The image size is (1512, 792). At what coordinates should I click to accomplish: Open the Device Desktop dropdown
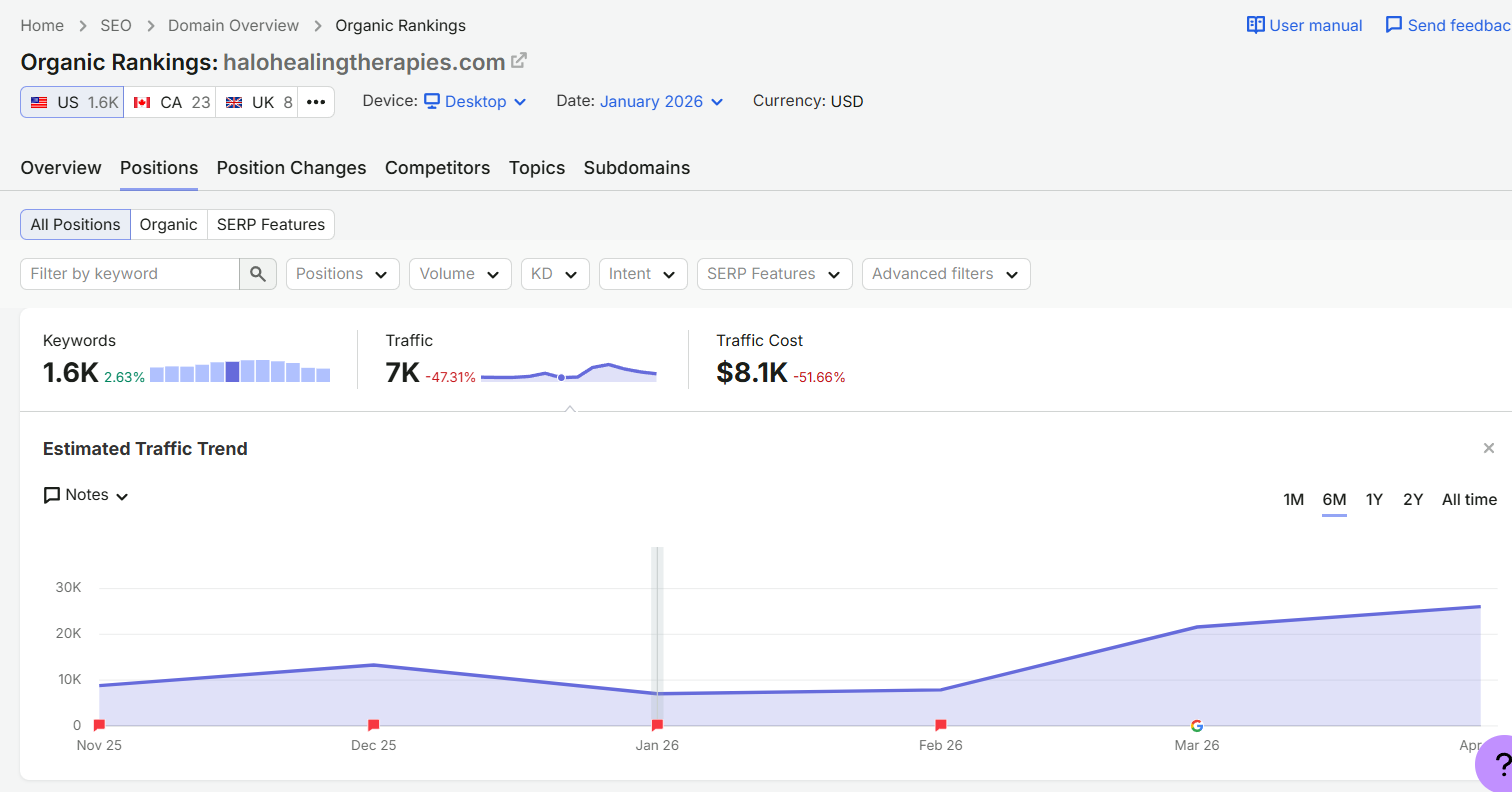(x=476, y=101)
